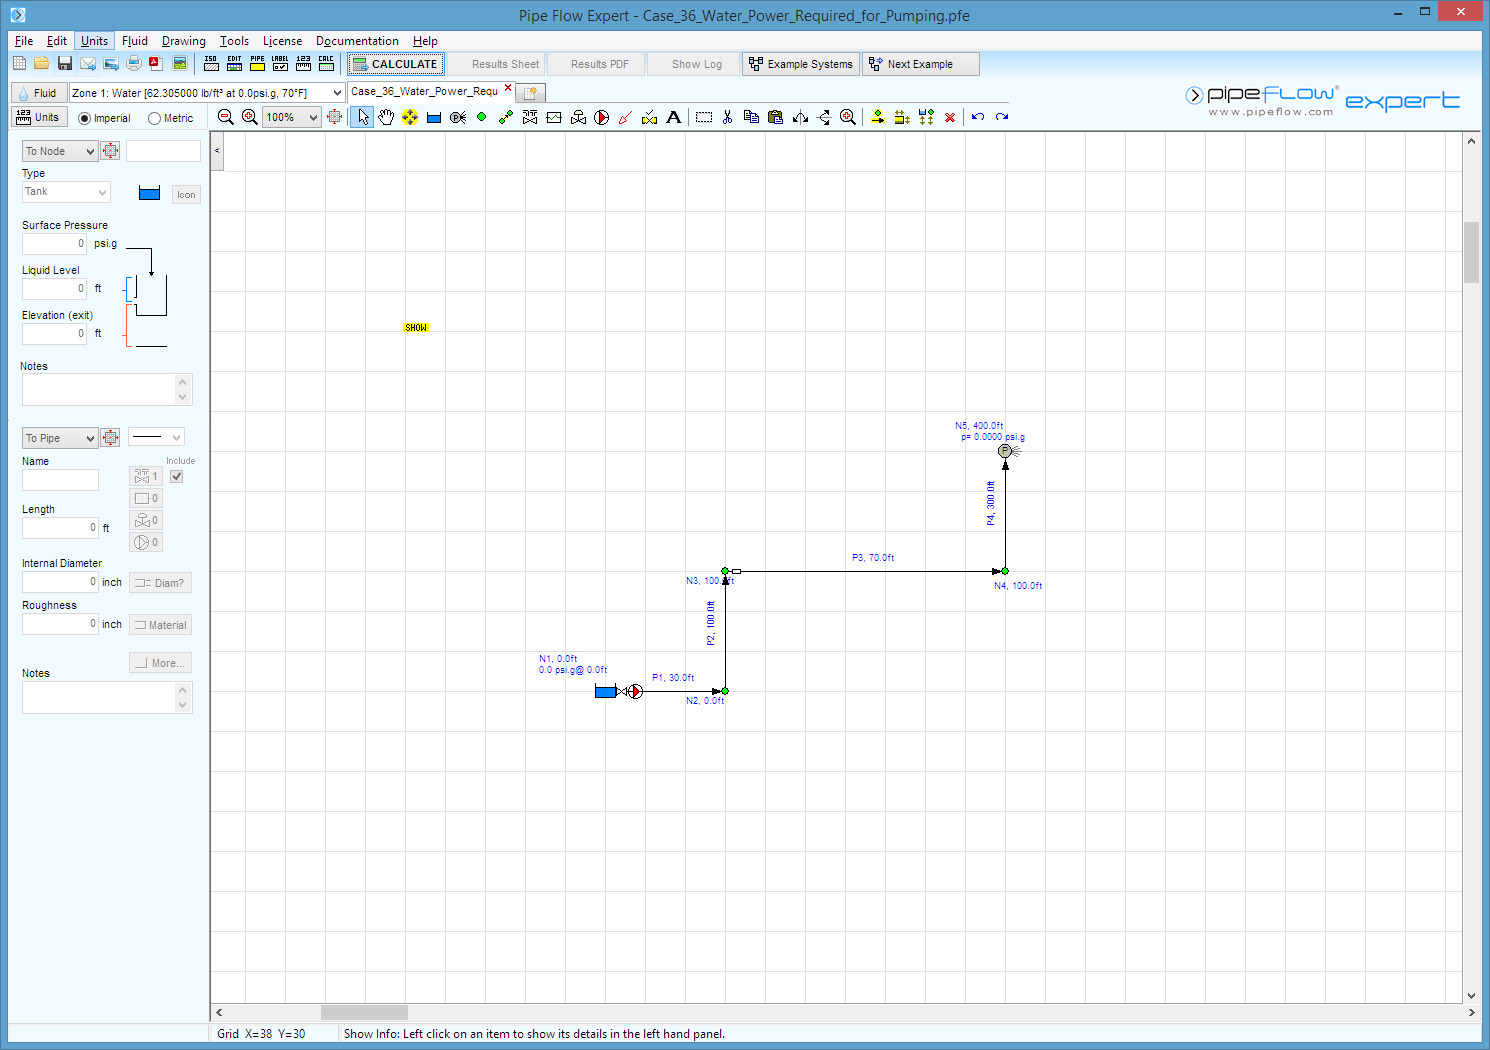Save the file with the floppy disk icon

[65, 64]
